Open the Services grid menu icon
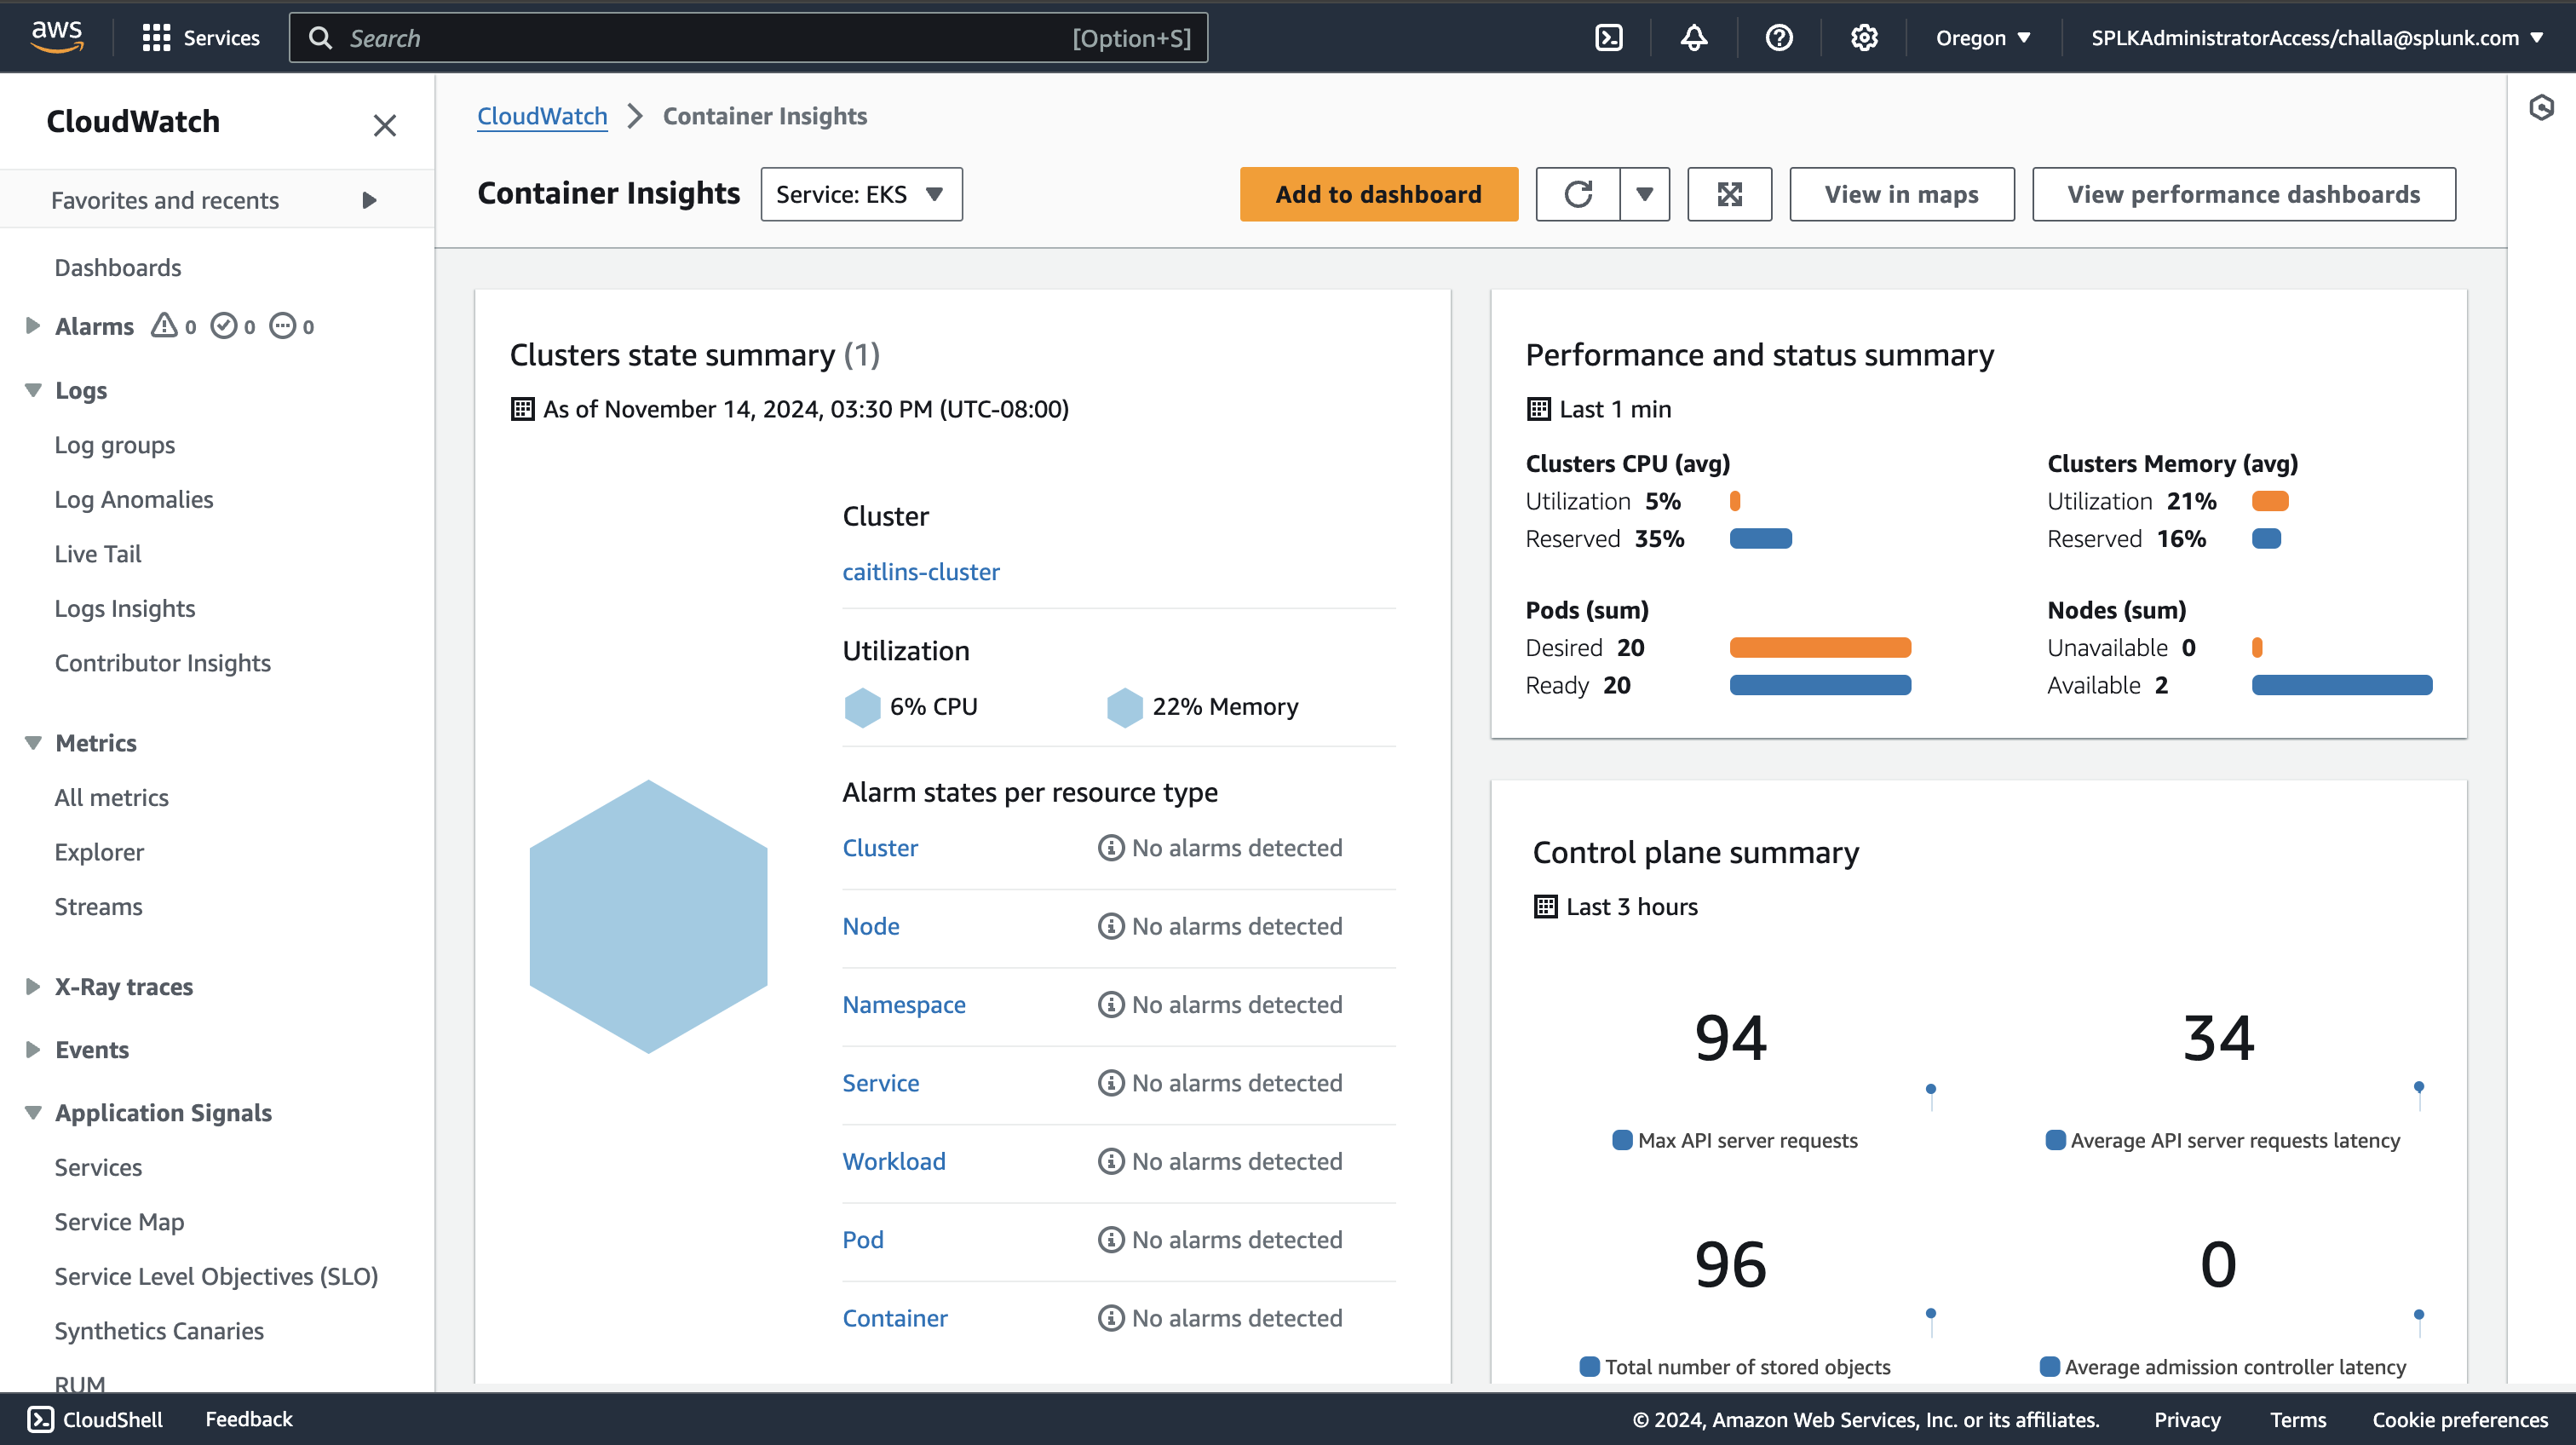The image size is (2576, 1445). coord(156,38)
